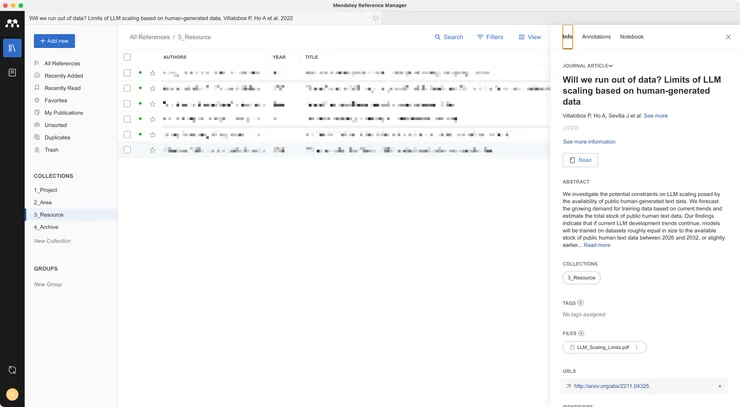The image size is (740, 407).
Task: Open the 2_Area collection
Action: [x=42, y=202]
